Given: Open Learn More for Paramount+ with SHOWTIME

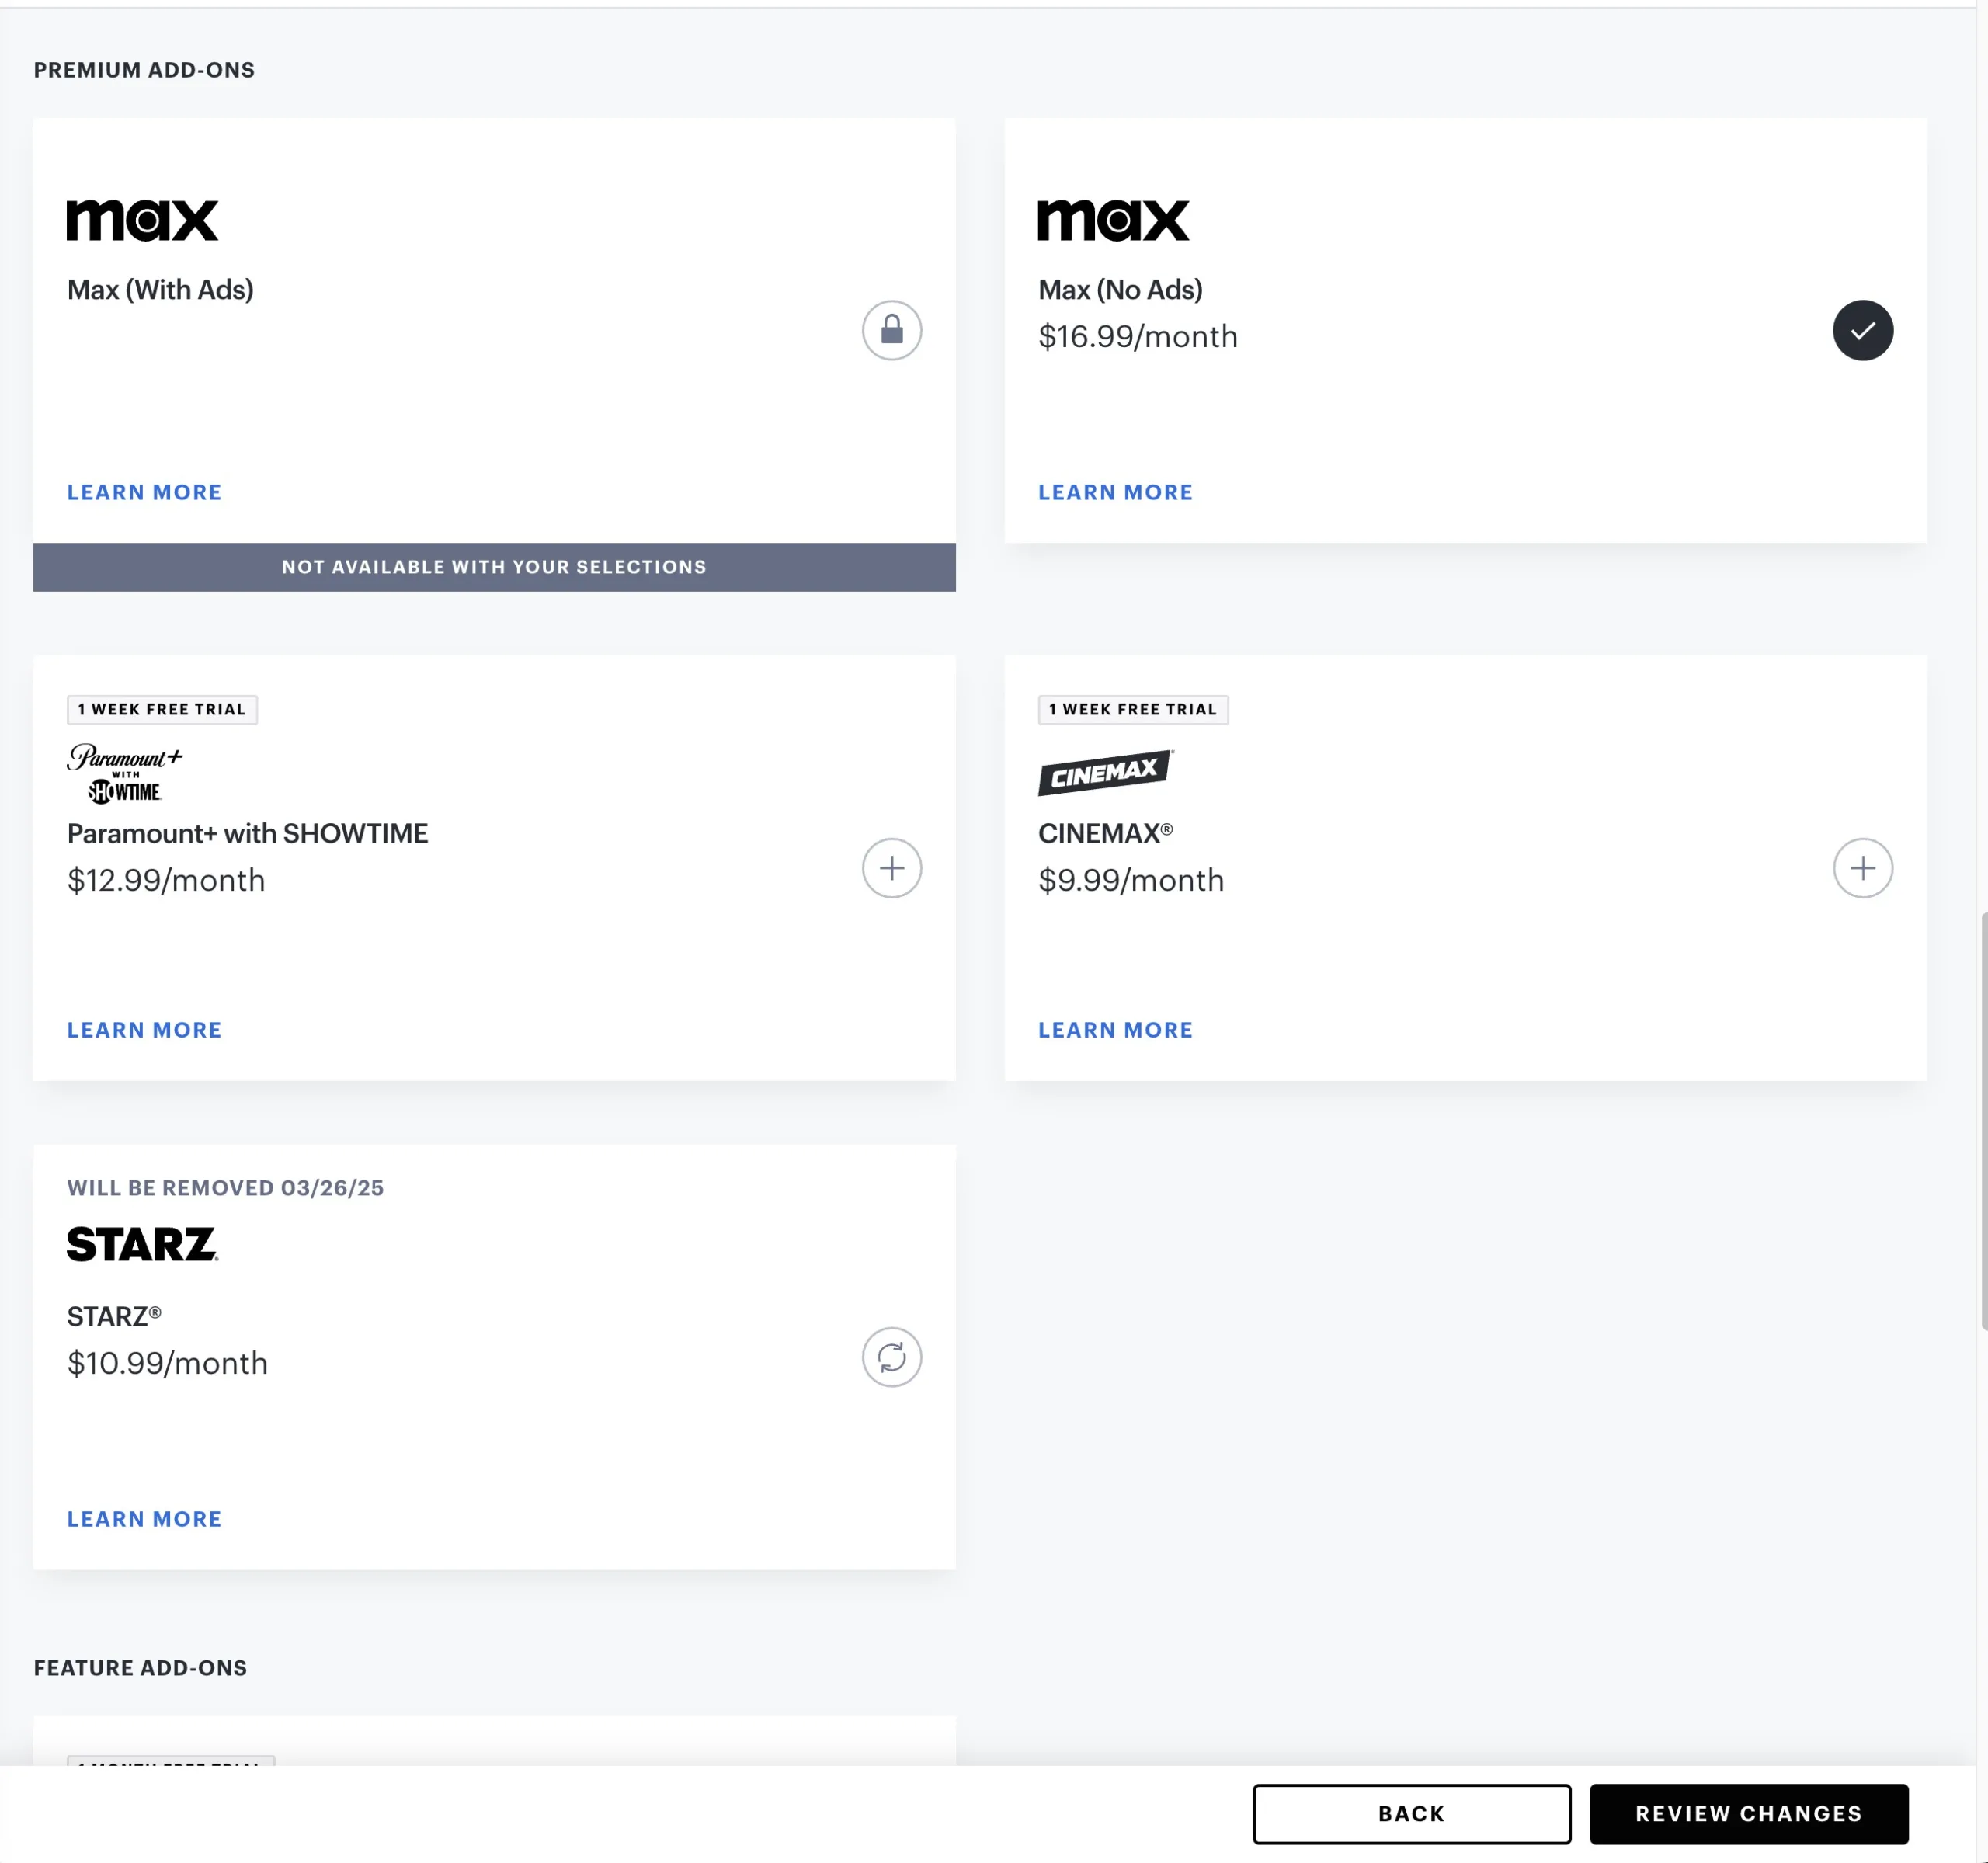Looking at the screenshot, I should 144,1029.
